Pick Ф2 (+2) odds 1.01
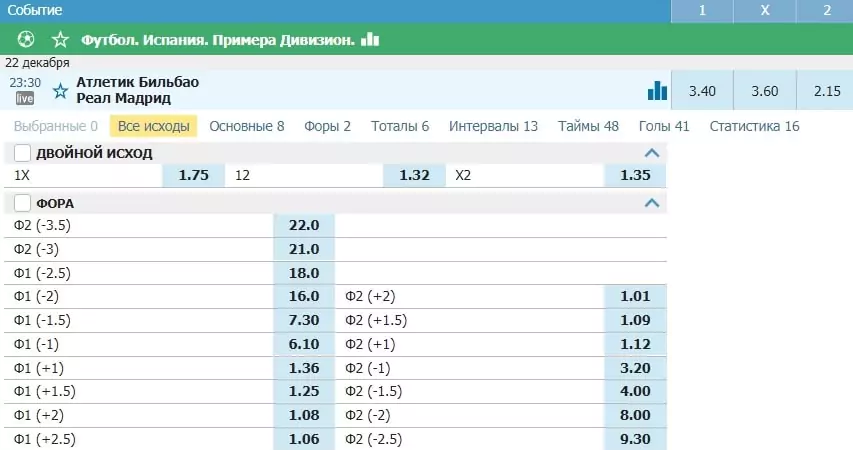 pyautogui.click(x=635, y=297)
